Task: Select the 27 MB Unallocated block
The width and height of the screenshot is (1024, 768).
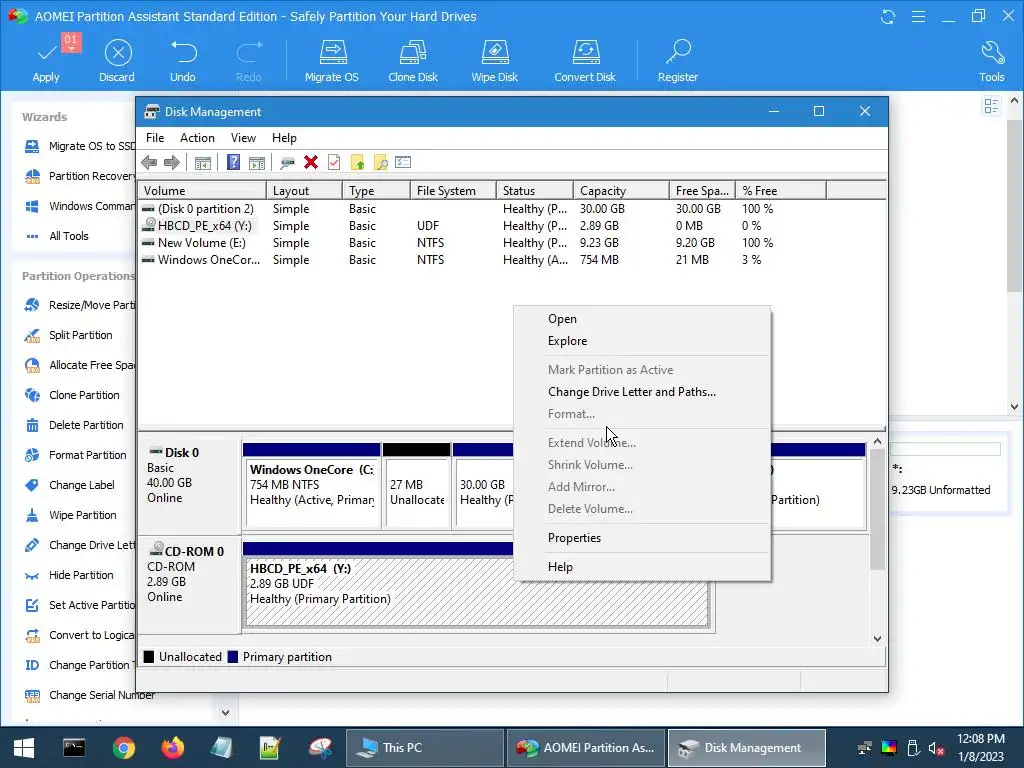Action: (417, 485)
